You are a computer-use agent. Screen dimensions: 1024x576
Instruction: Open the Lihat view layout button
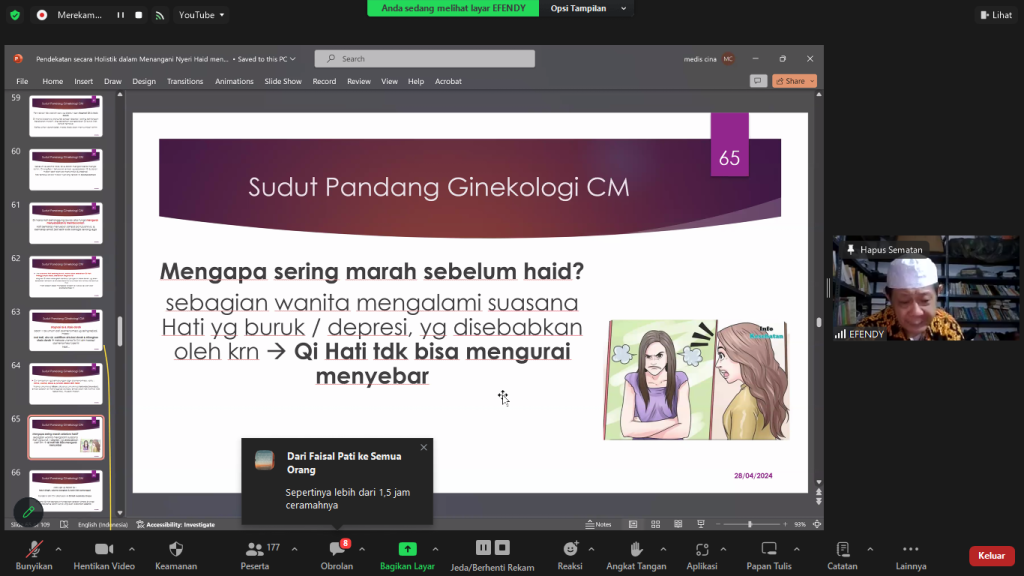click(x=996, y=14)
